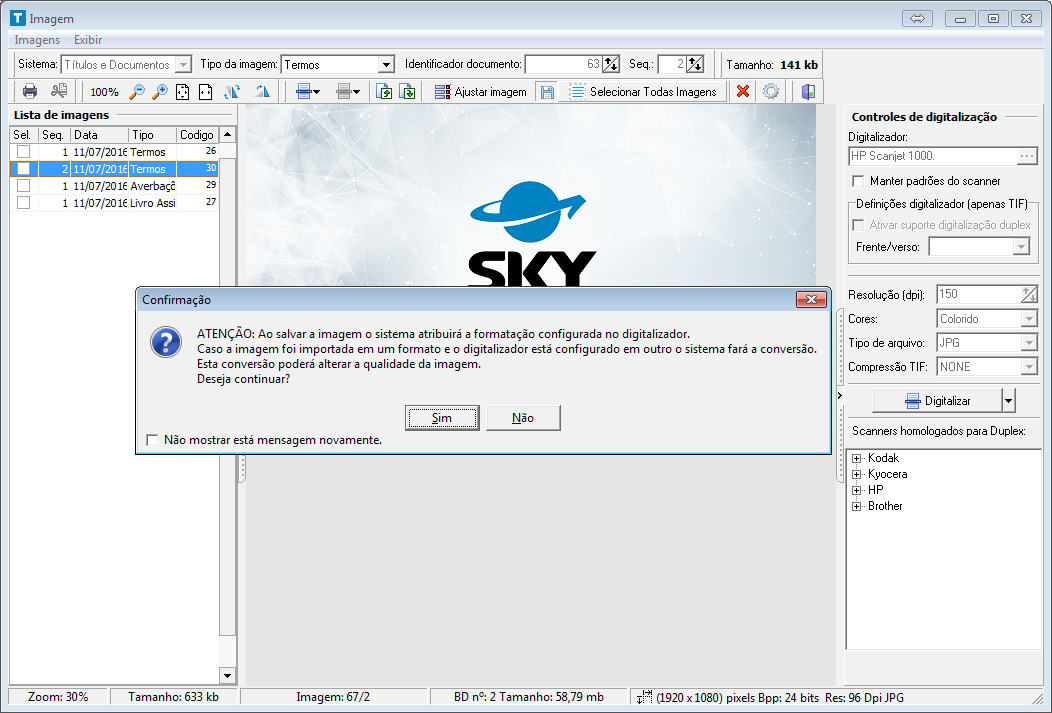Open the Digitalizar split-button arrow
Viewport: 1052px width, 713px height.
[1008, 400]
